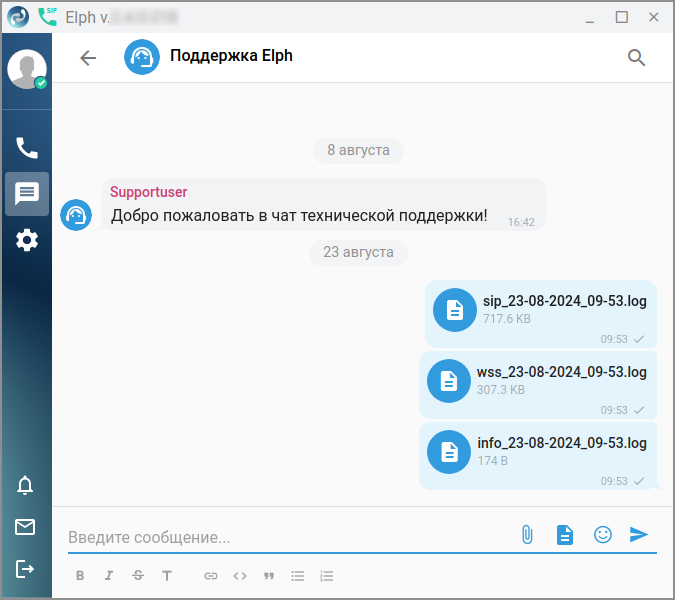675x600 pixels.
Task: Open the emoji picker smiley
Action: point(603,535)
